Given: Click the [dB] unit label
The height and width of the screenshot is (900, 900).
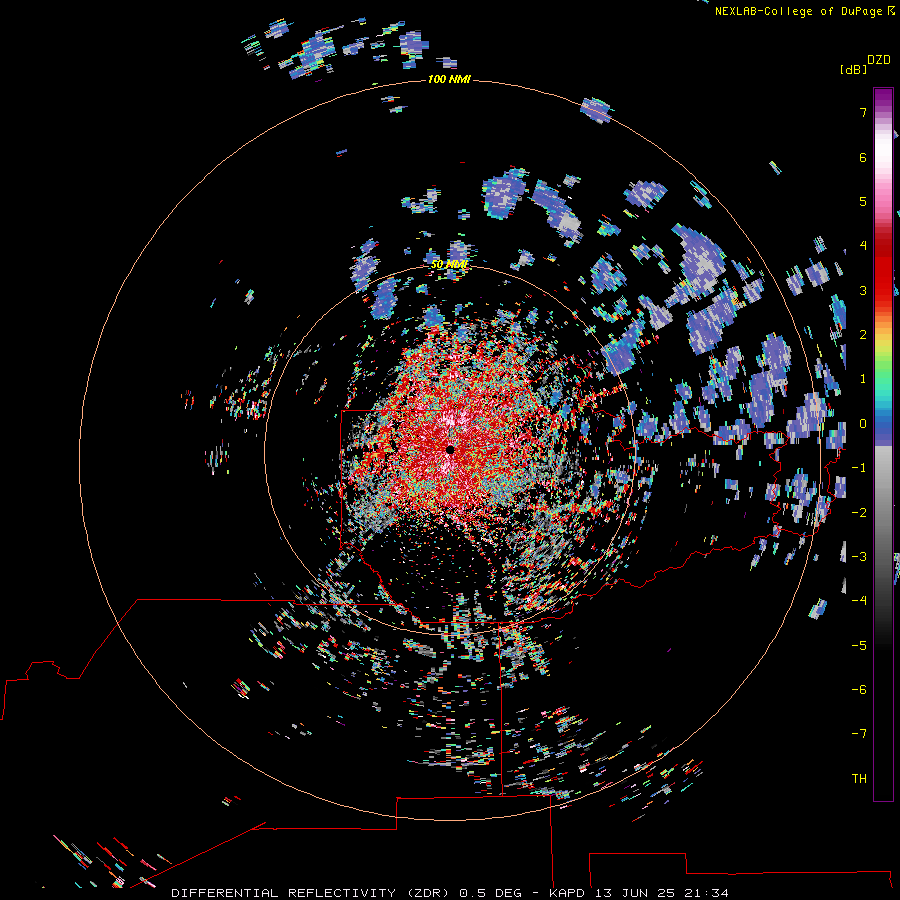Looking at the screenshot, I should pyautogui.click(x=853, y=69).
